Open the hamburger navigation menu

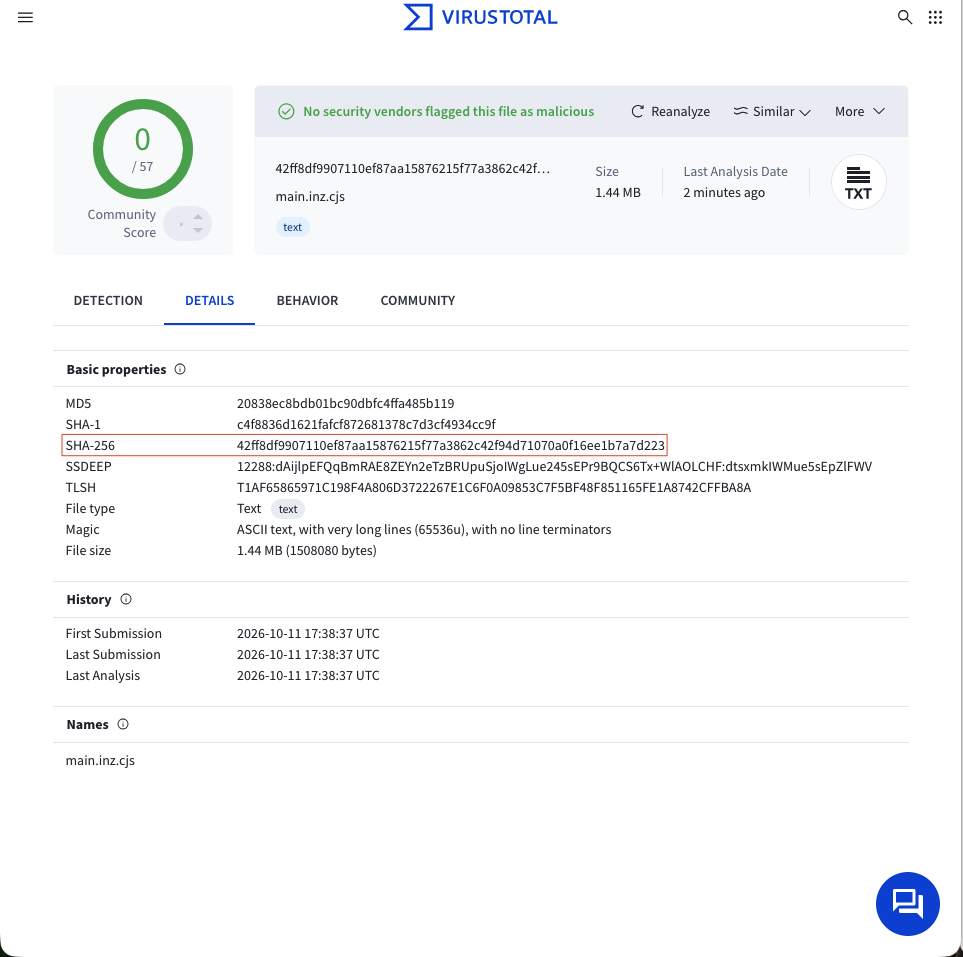(25, 17)
